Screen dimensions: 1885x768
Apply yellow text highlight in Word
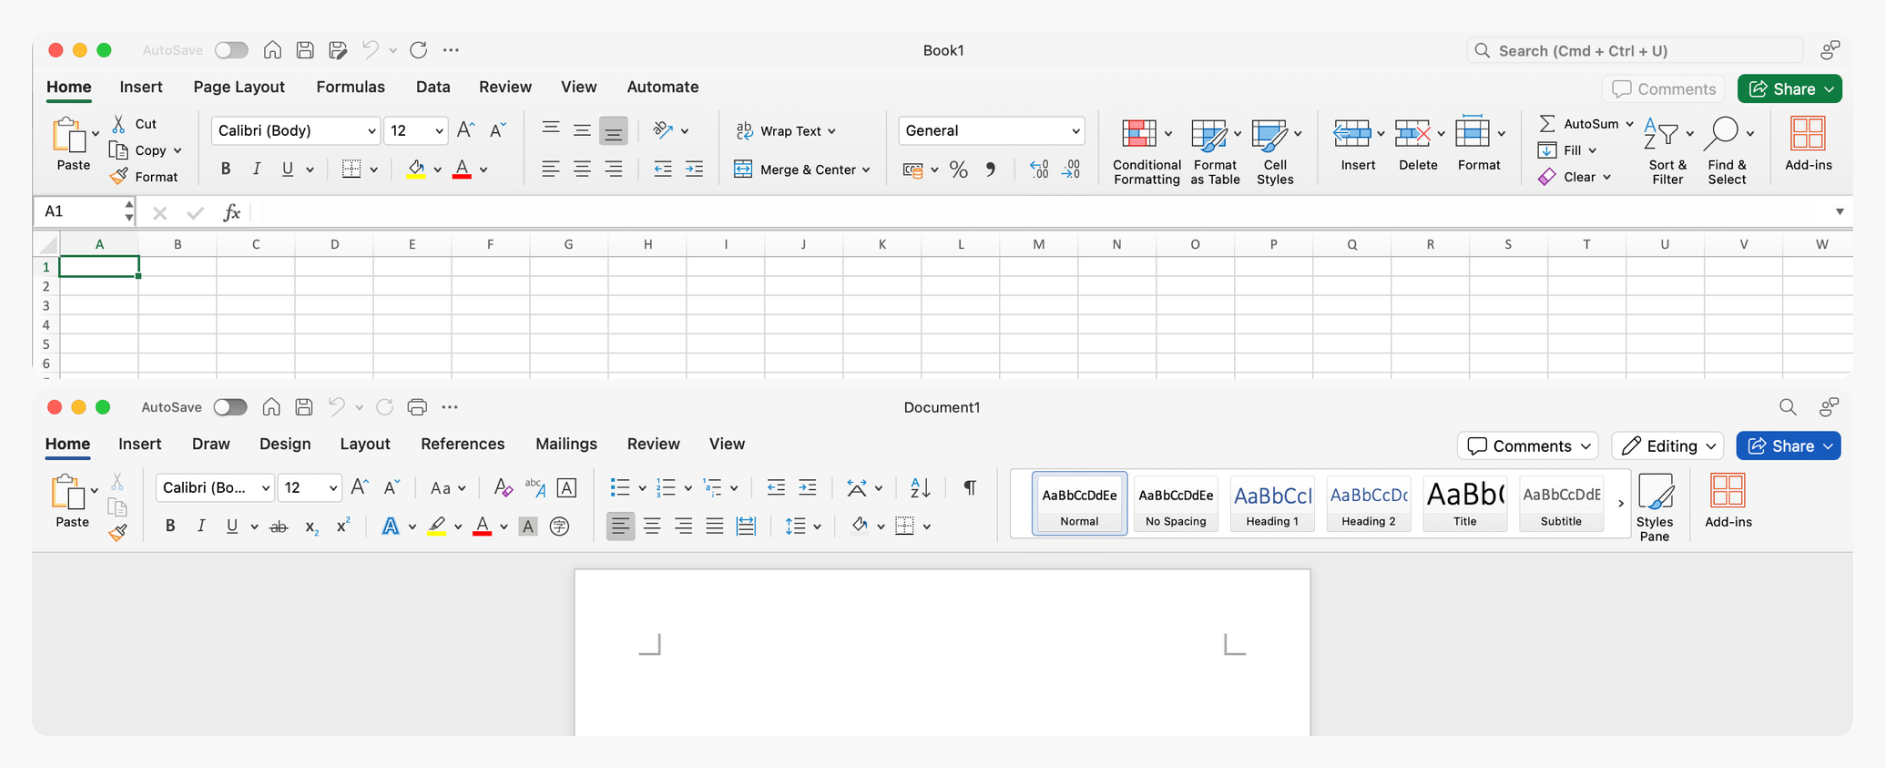click(x=437, y=526)
